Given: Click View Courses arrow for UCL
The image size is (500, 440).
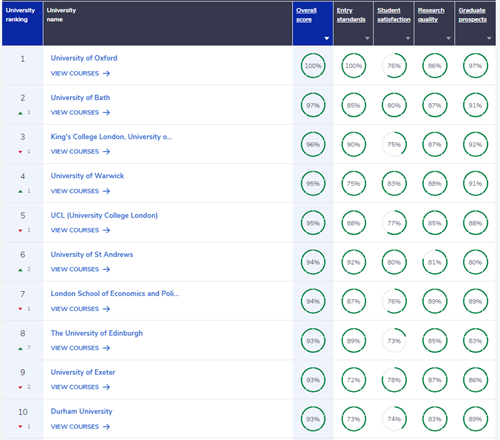Looking at the screenshot, I should [x=106, y=230].
